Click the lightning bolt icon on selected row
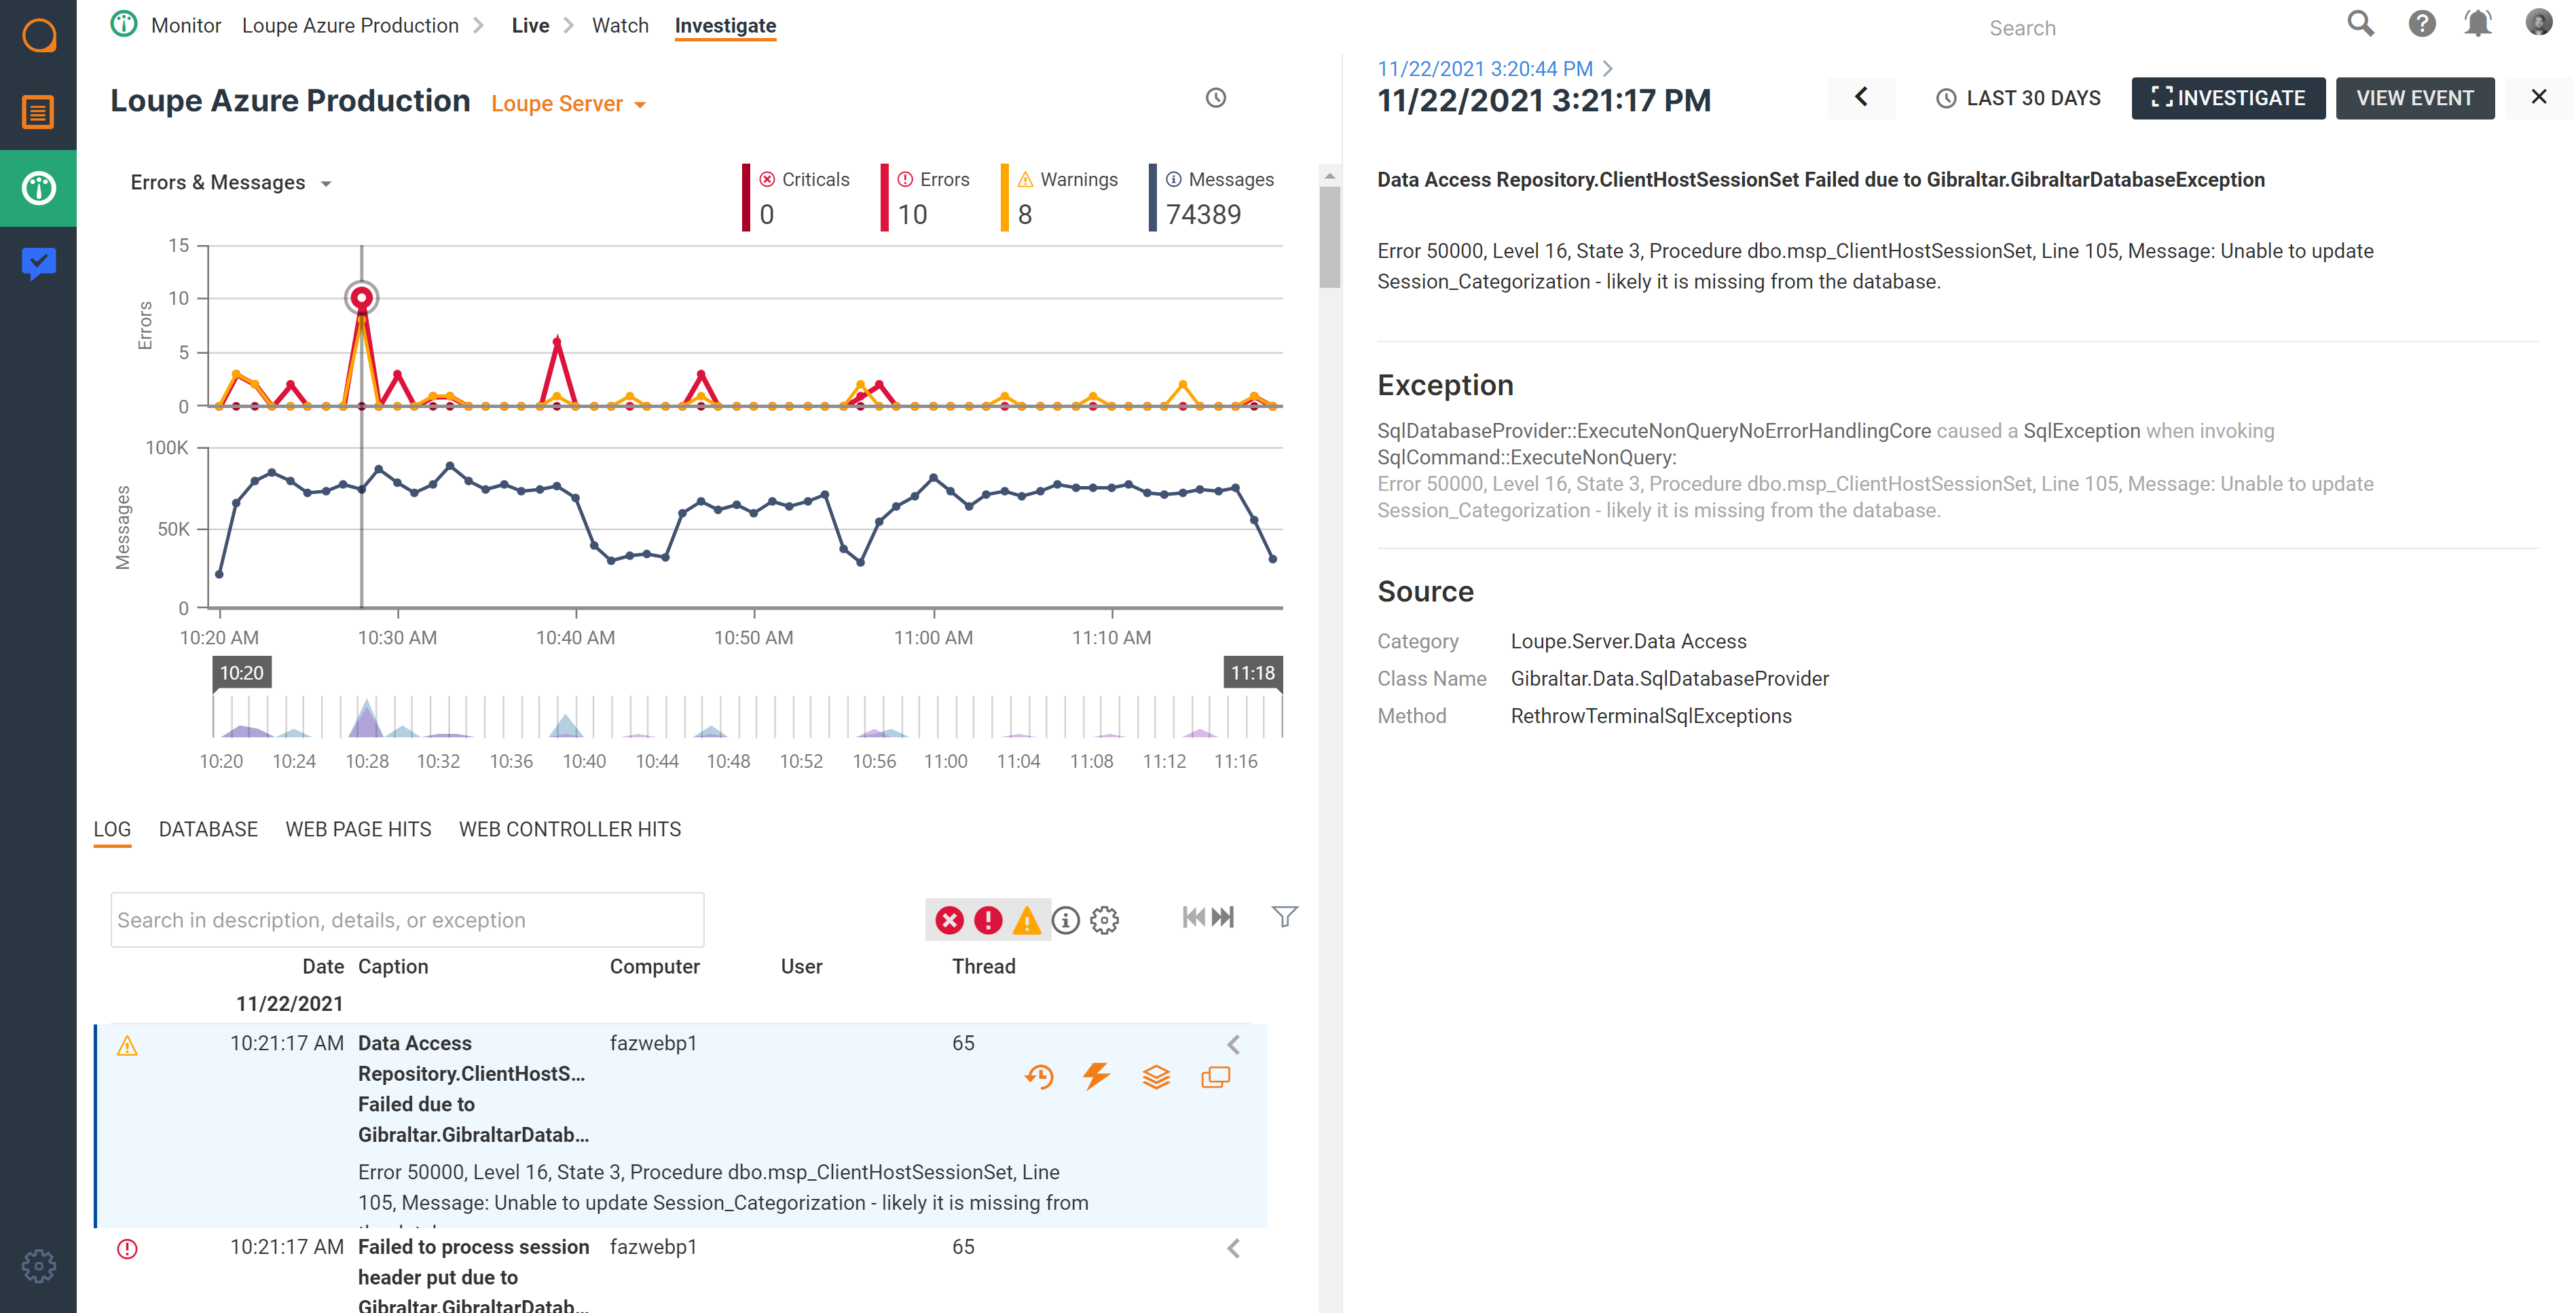 [x=1097, y=1077]
